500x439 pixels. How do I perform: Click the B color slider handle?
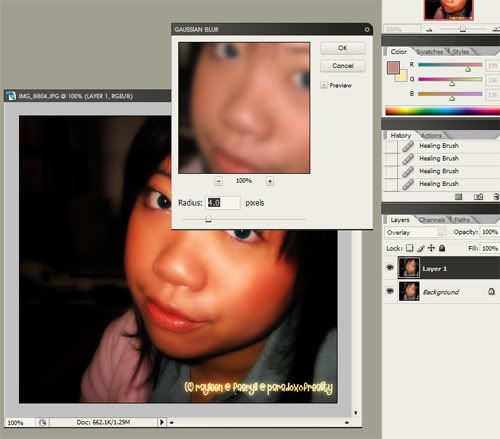(452, 98)
